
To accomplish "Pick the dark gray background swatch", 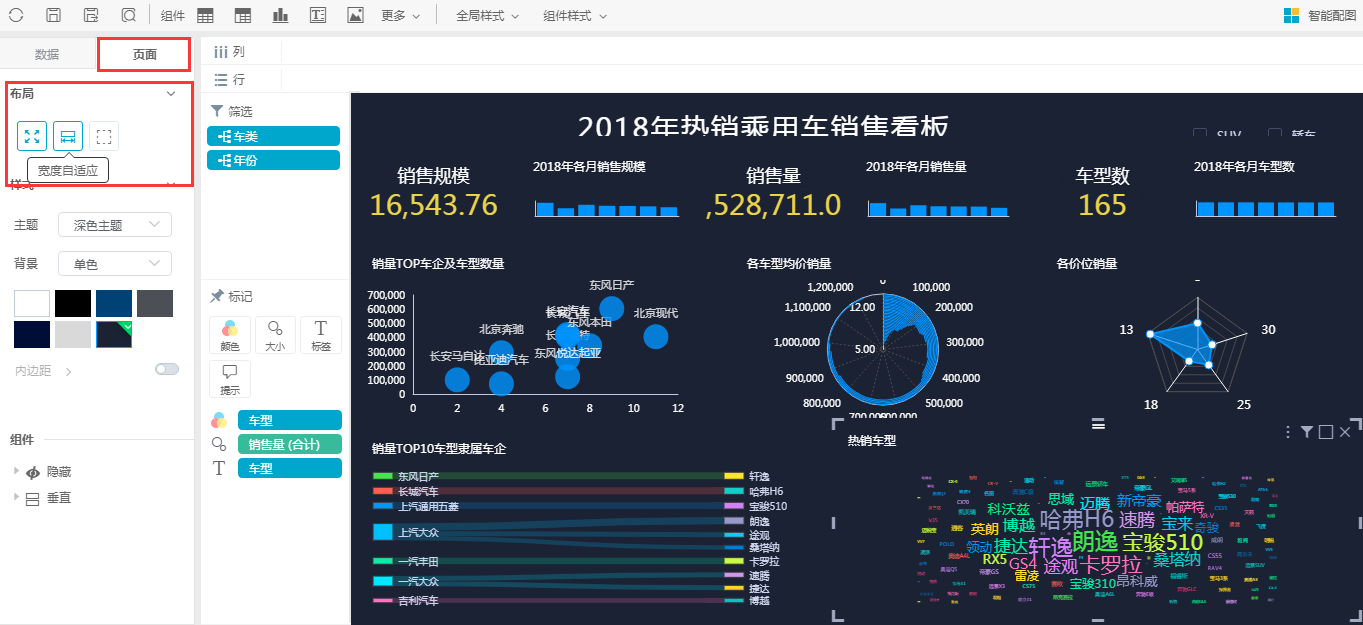I will [155, 303].
